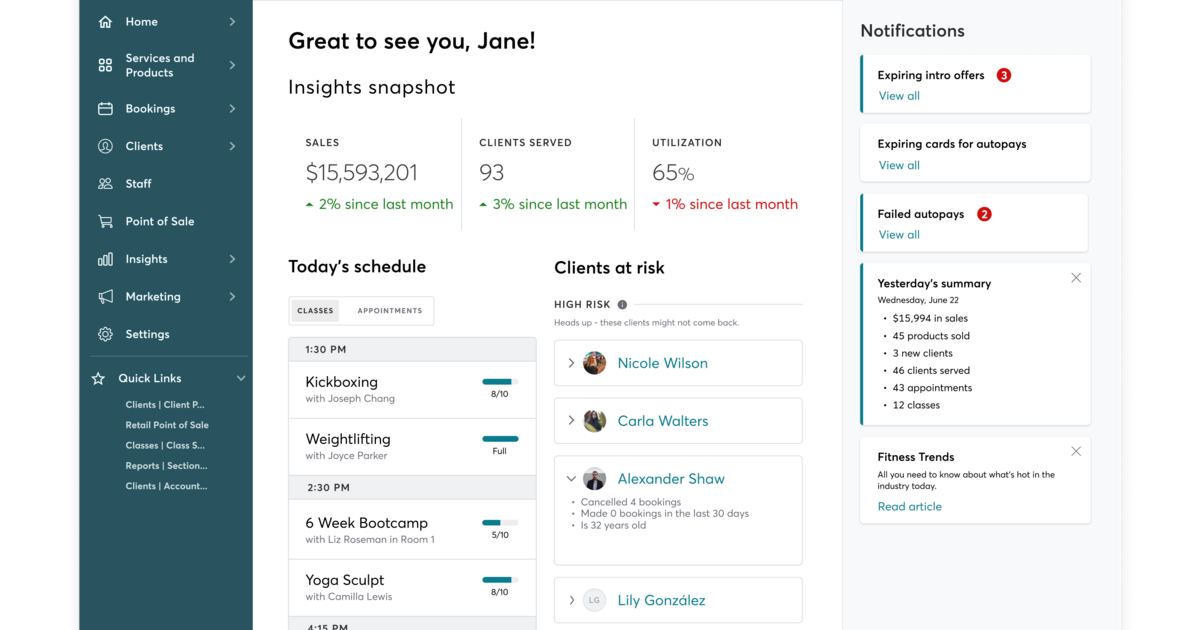Open Services and Products via its grid icon

103,64
